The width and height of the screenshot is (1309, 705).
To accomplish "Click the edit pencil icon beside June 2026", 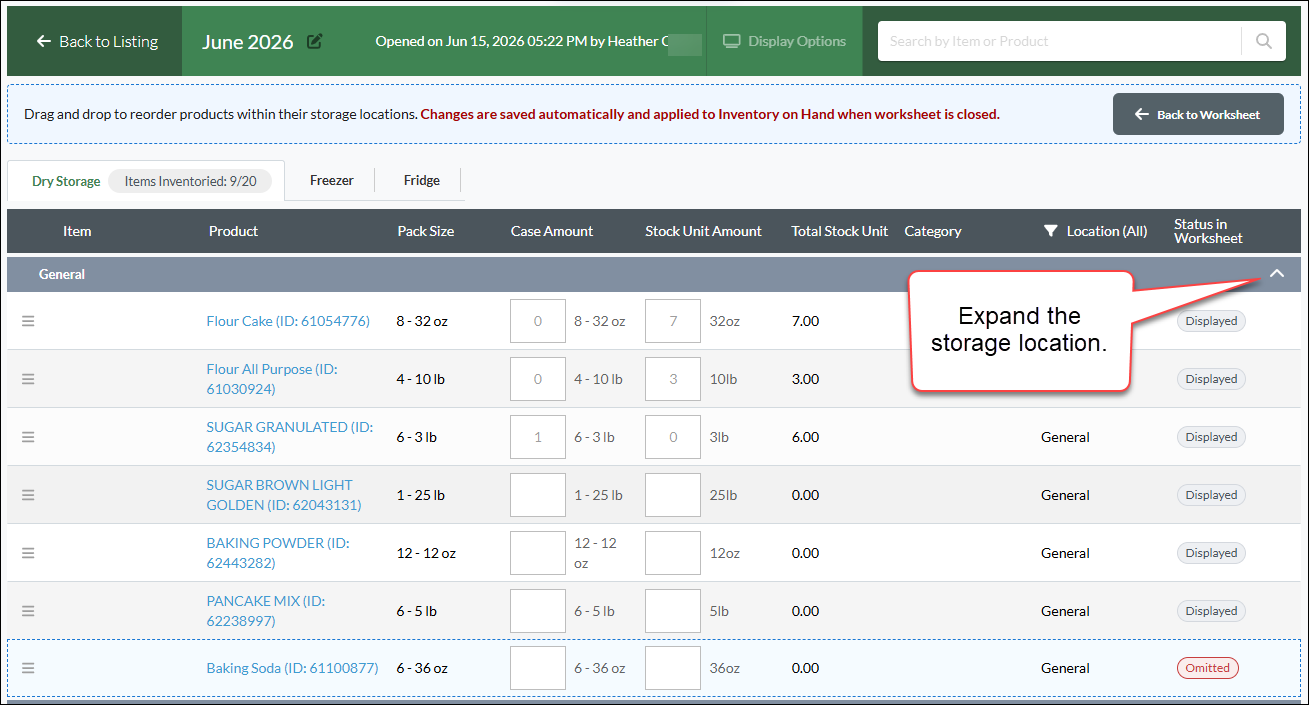I will pyautogui.click(x=315, y=41).
